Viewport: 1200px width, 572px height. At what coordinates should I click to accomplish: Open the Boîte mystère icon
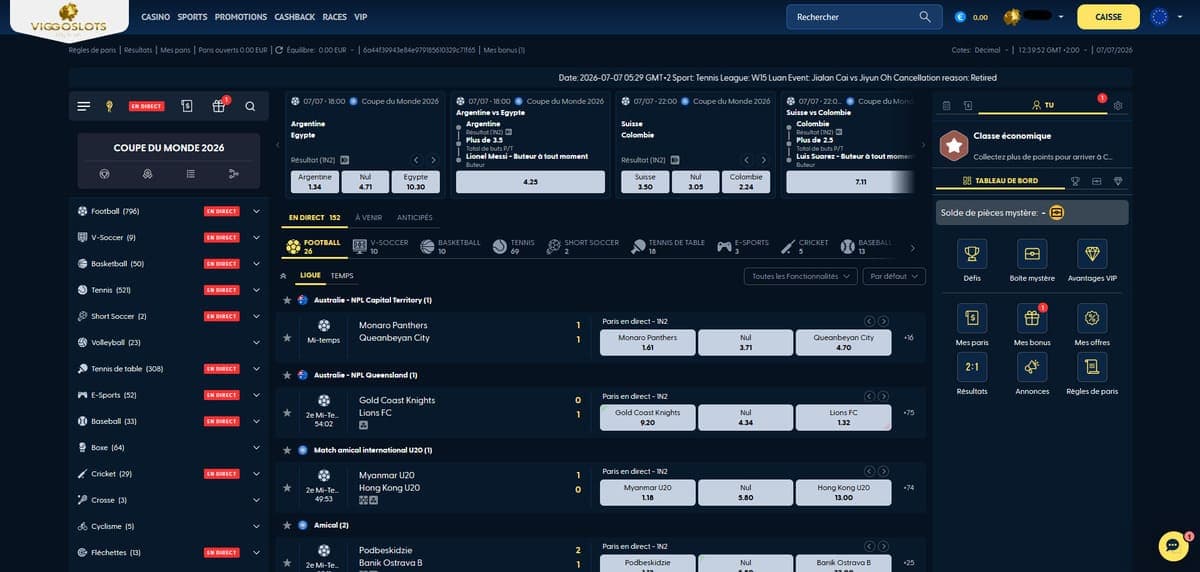(1031, 252)
